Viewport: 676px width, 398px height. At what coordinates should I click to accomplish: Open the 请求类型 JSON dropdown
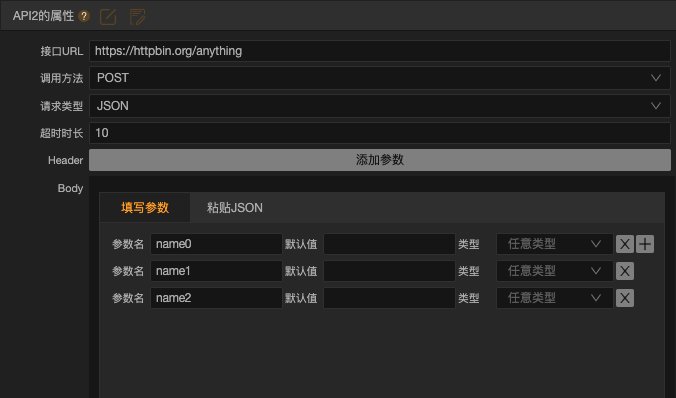coord(380,106)
